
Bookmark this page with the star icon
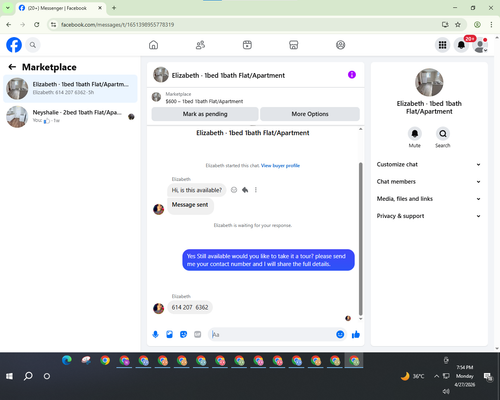[x=458, y=25]
